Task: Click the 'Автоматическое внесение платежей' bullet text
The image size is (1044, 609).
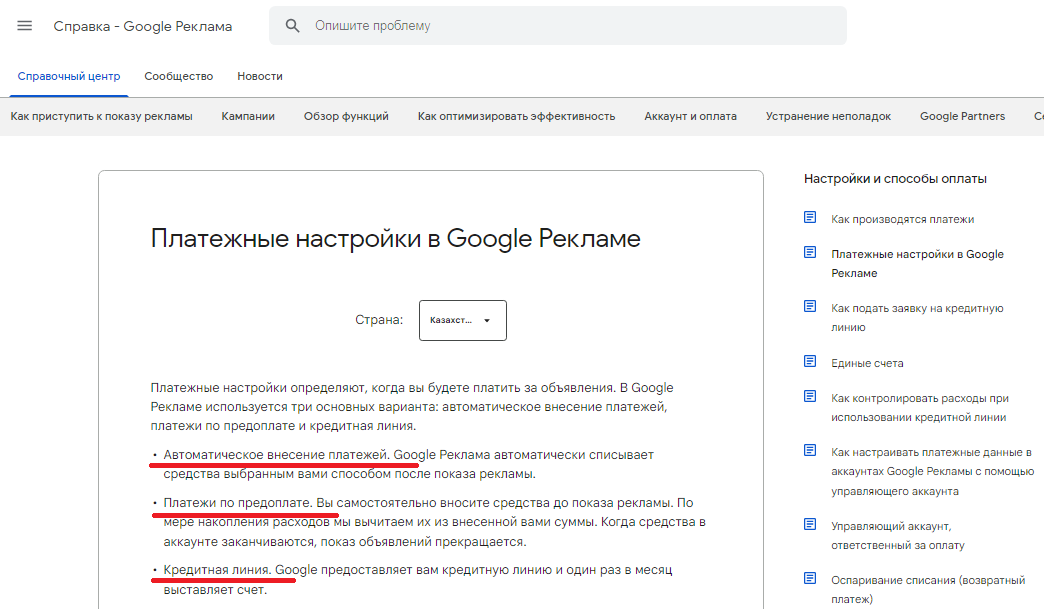Action: [276, 455]
